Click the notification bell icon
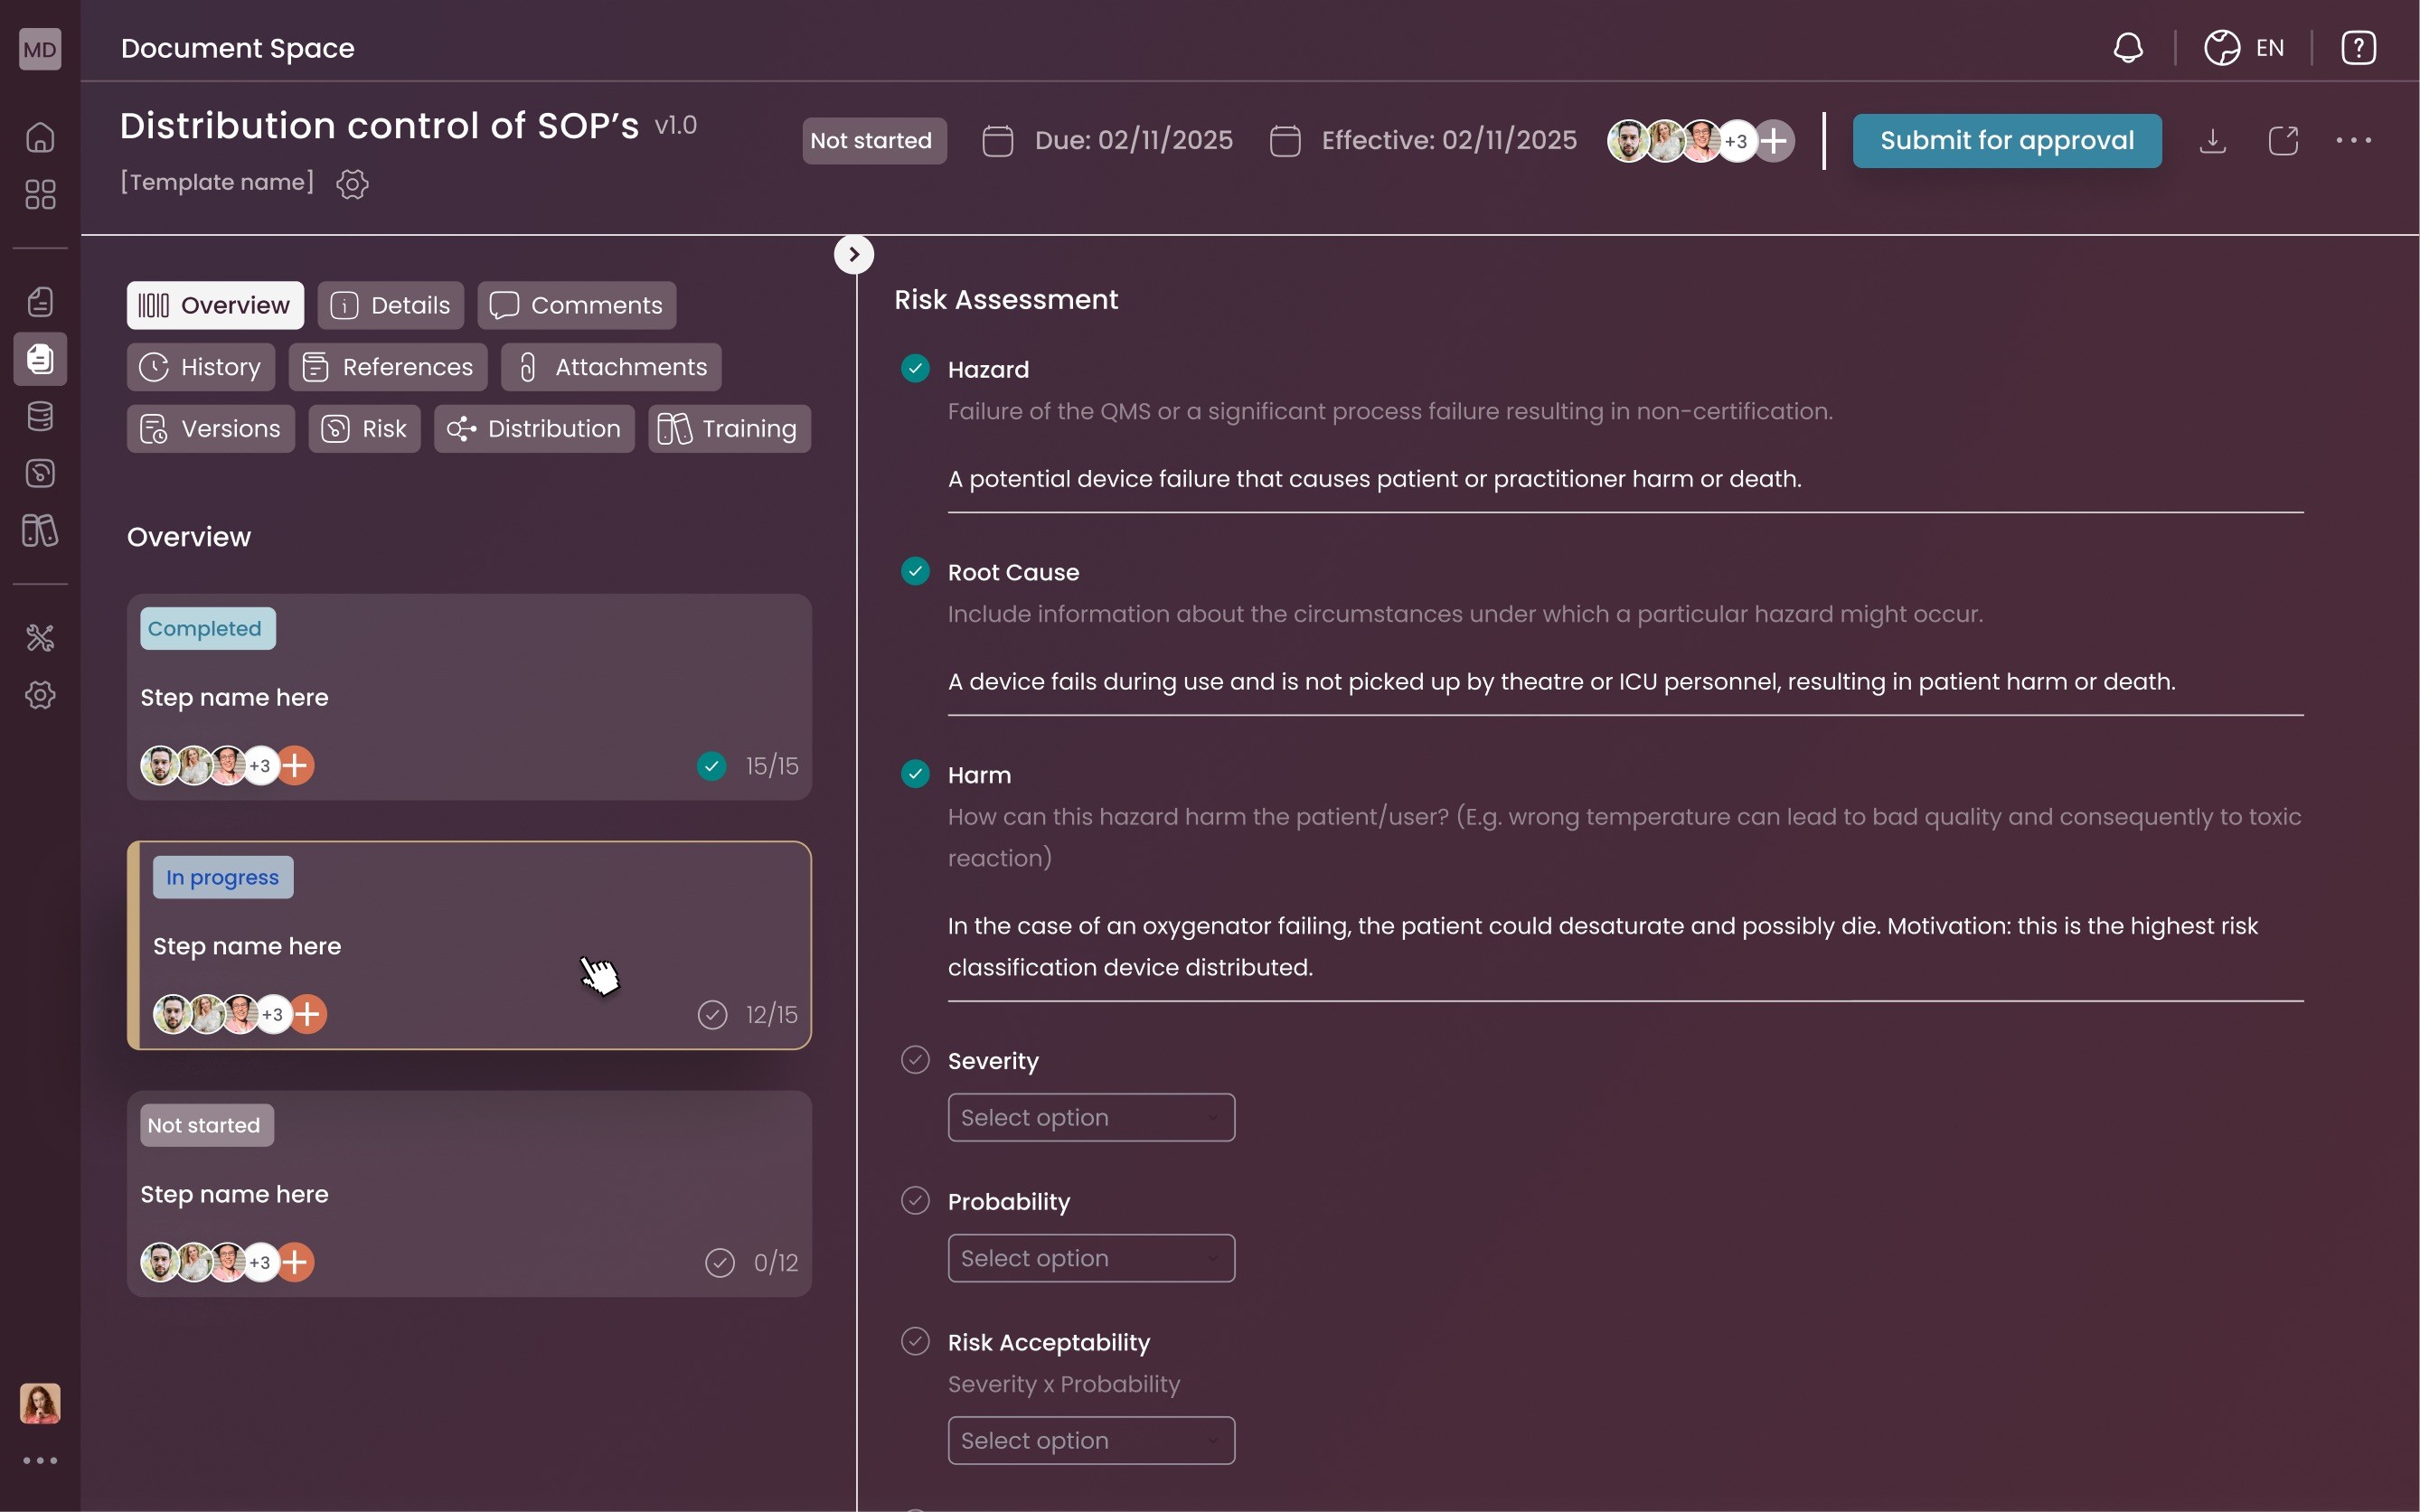 pyautogui.click(x=2128, y=48)
